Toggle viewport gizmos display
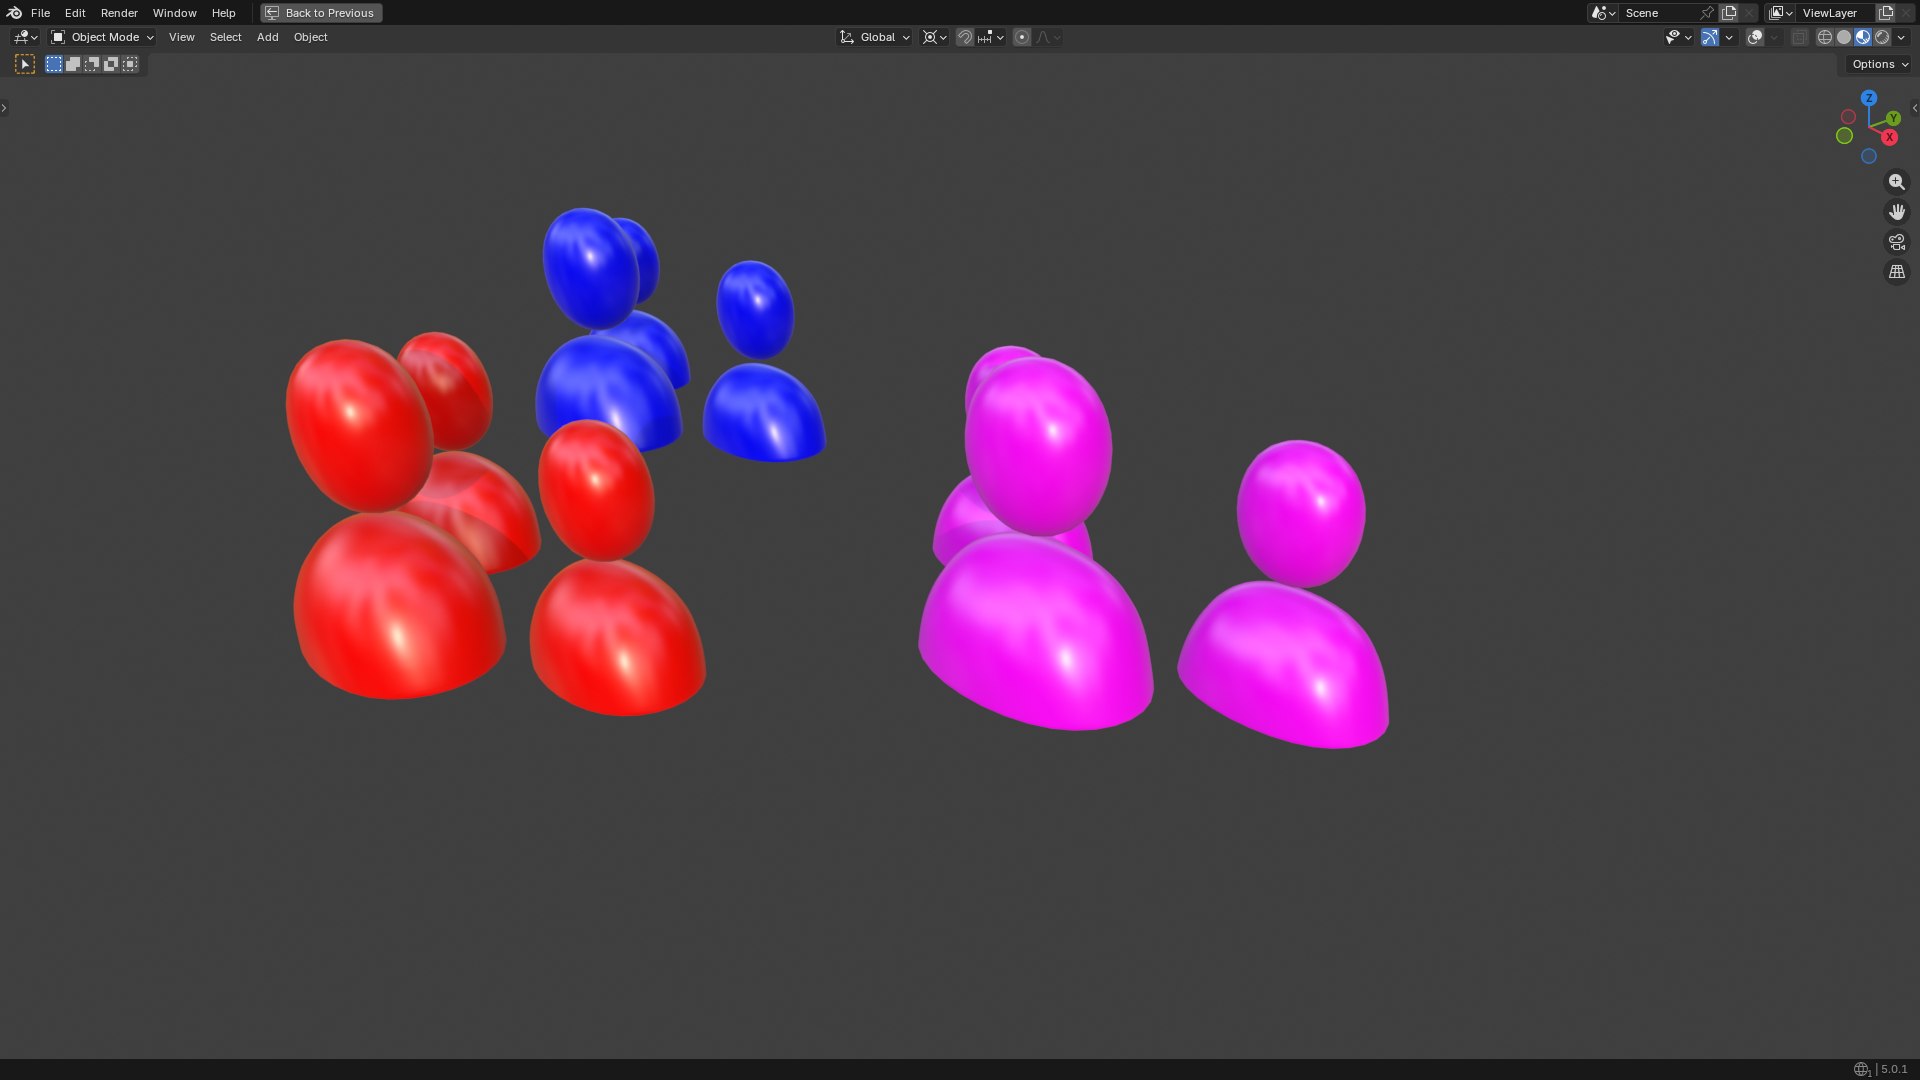 click(x=1710, y=37)
